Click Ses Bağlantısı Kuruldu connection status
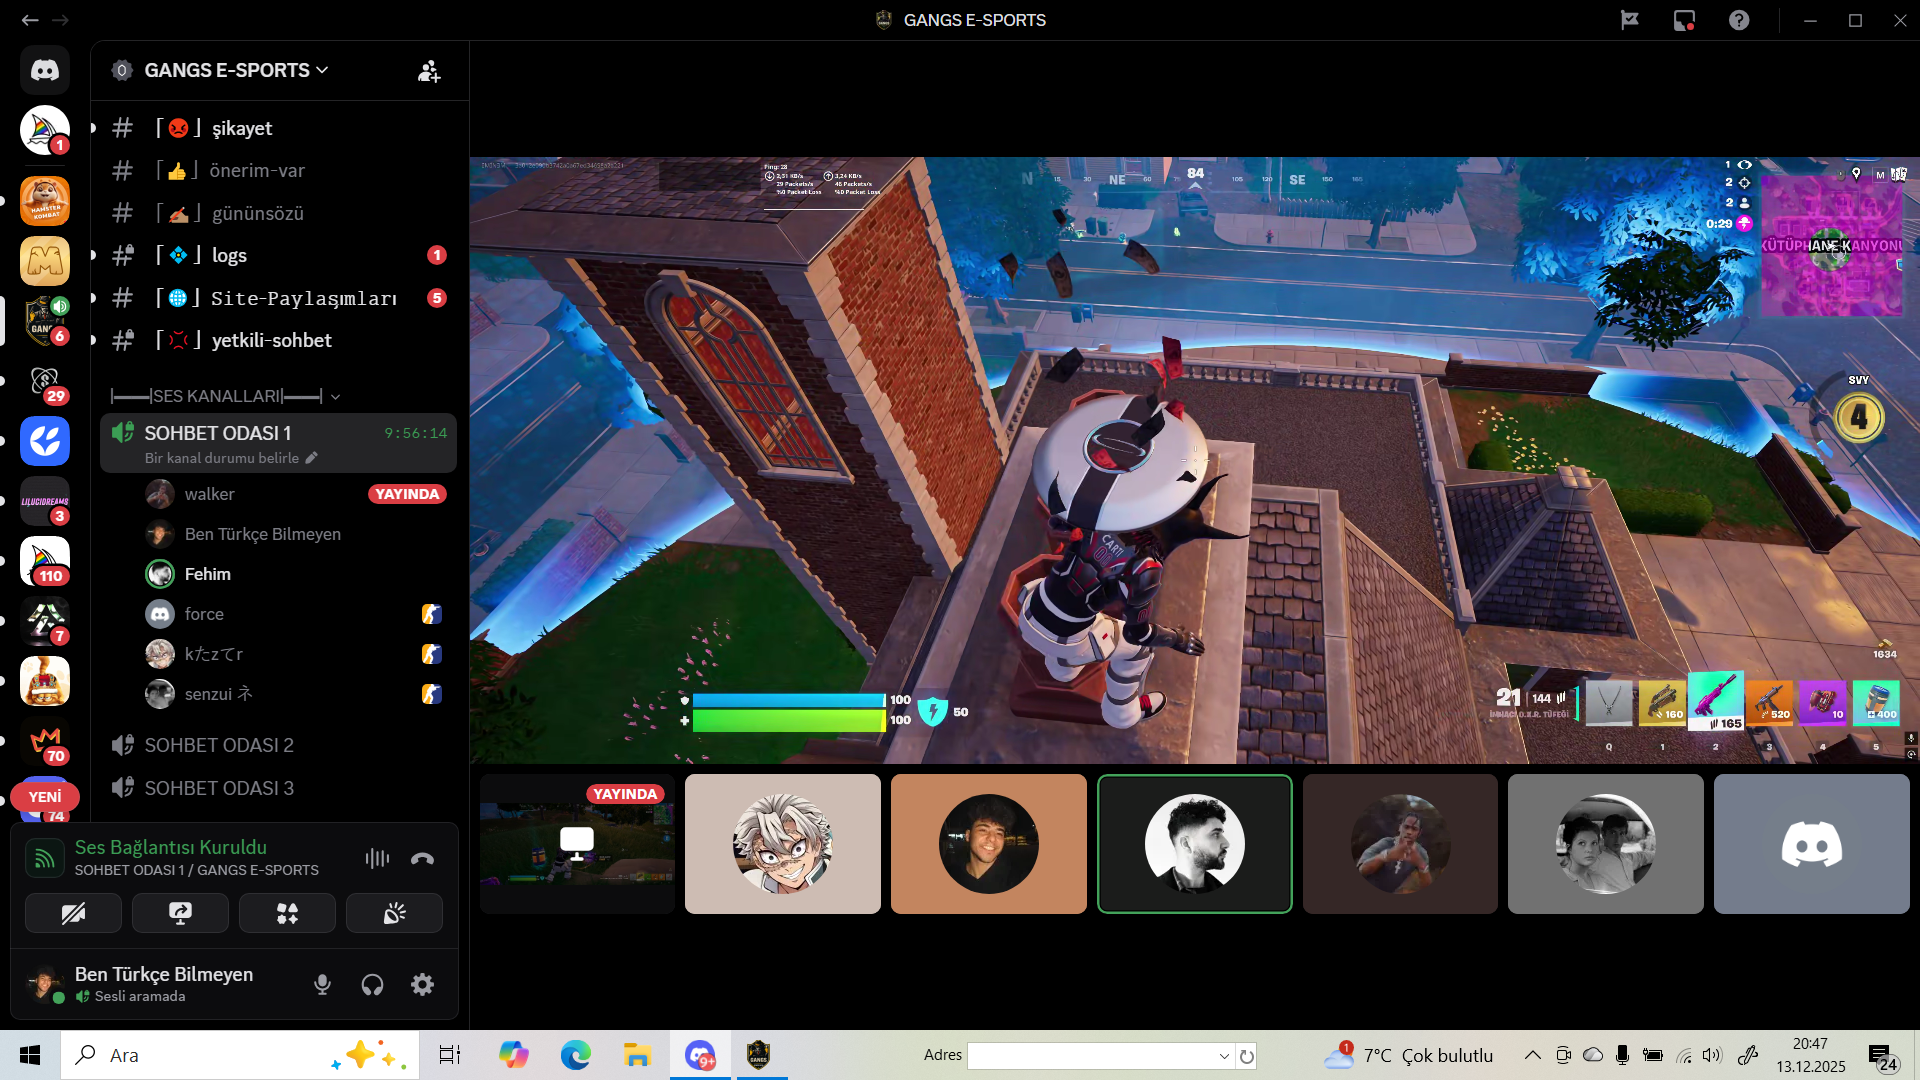Image resolution: width=1920 pixels, height=1080 pixels. click(170, 847)
